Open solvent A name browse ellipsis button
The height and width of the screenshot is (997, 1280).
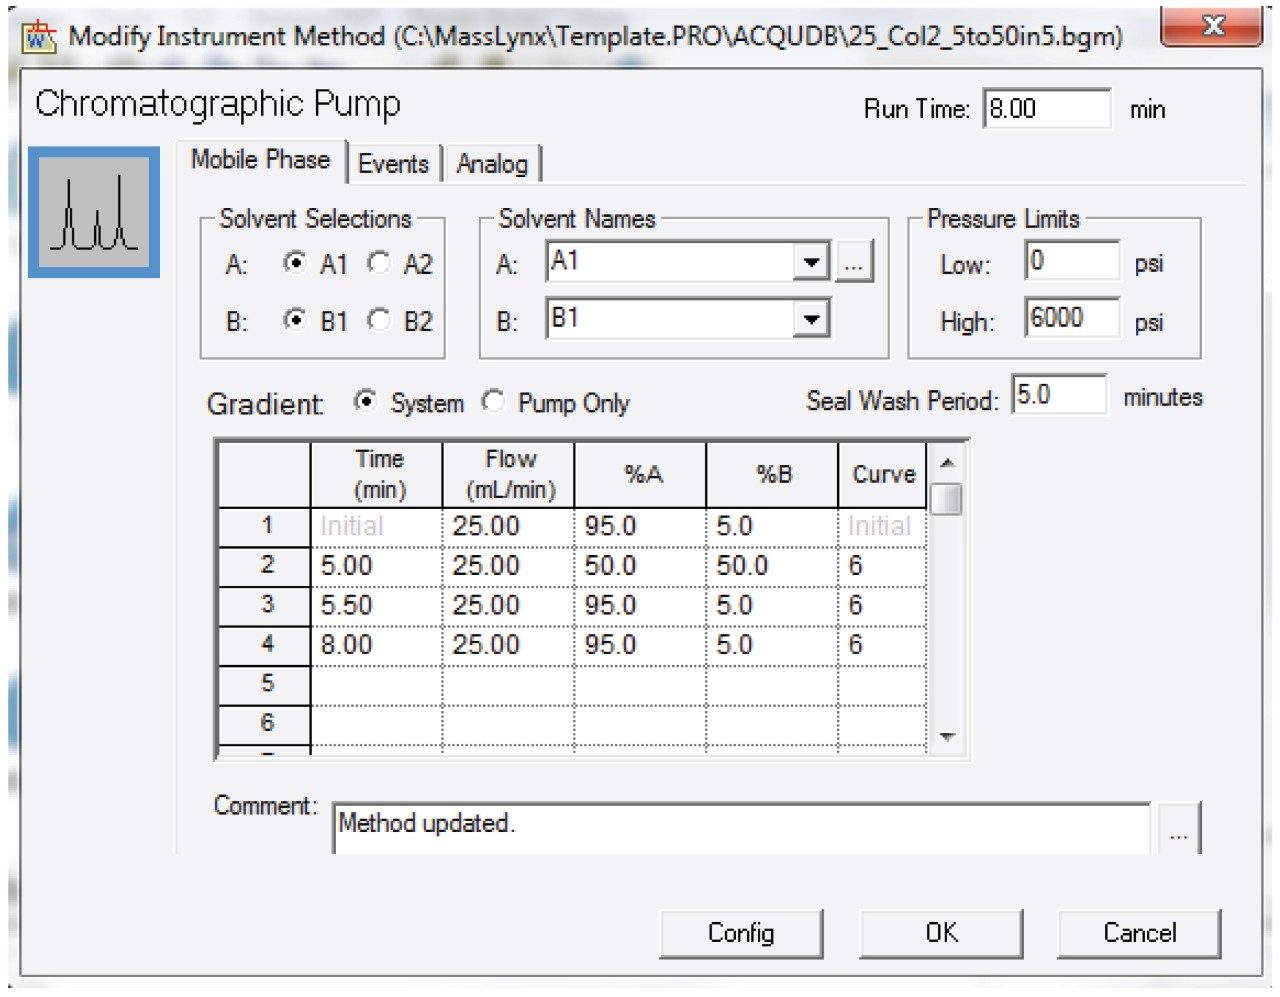pos(853,264)
